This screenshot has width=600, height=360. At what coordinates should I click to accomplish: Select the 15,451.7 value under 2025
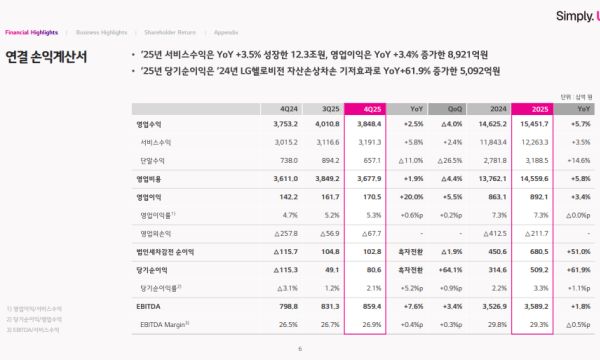[534, 124]
